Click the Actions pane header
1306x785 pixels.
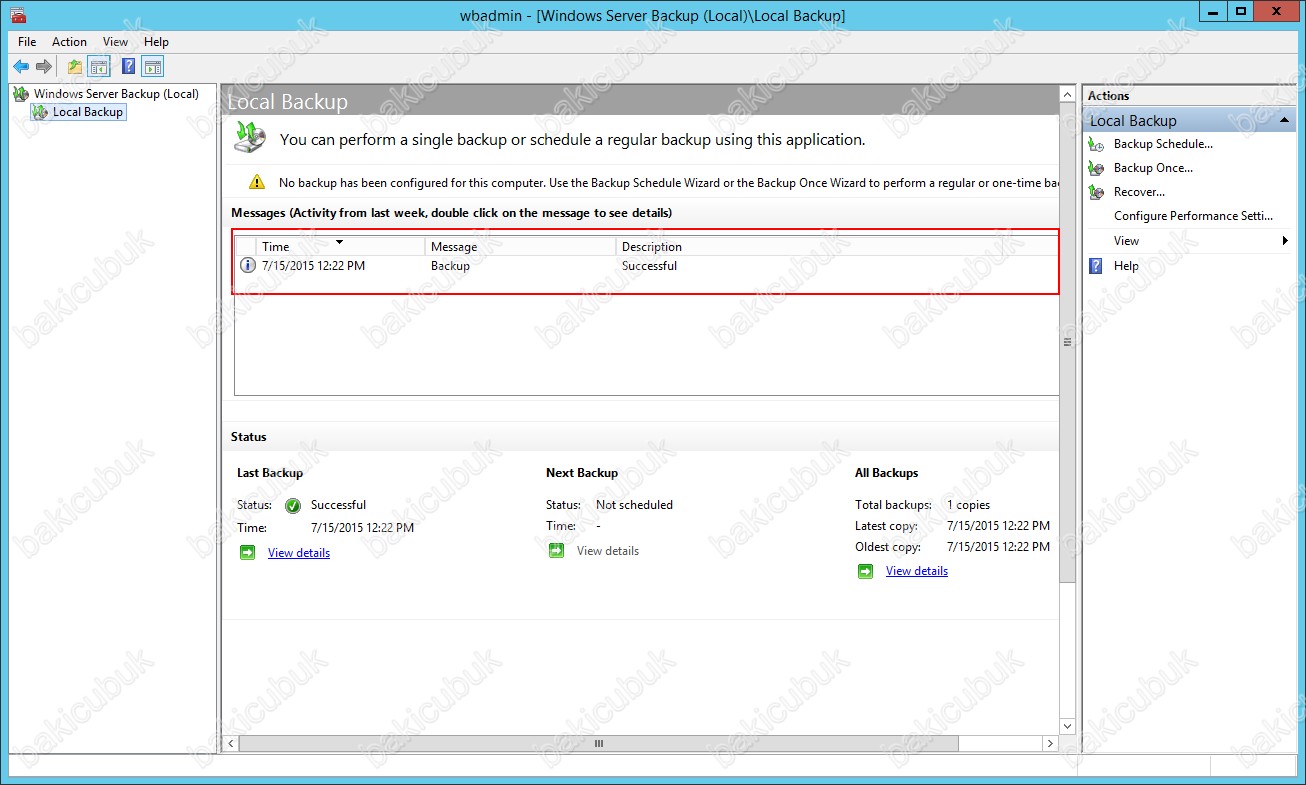point(1188,96)
